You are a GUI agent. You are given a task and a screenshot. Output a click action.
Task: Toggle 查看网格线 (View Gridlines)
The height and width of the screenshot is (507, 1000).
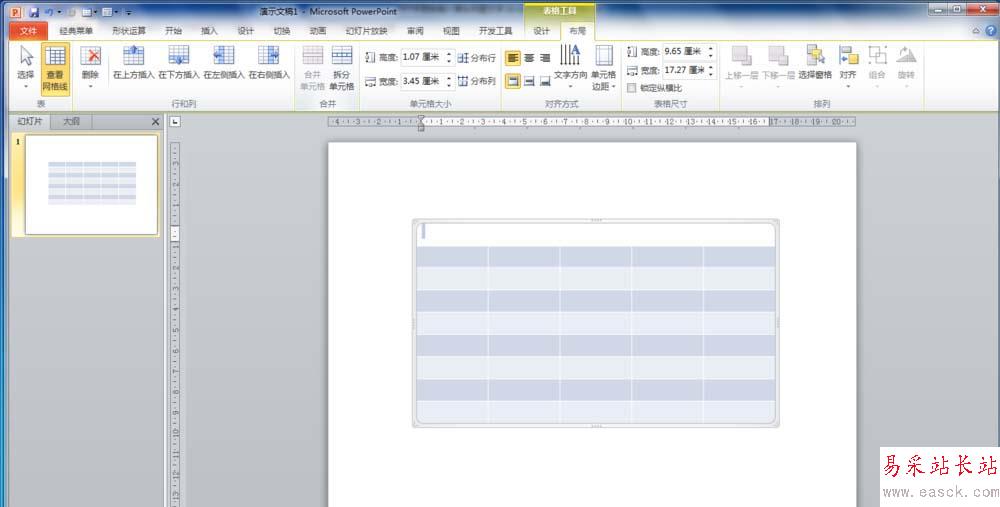click(x=55, y=68)
